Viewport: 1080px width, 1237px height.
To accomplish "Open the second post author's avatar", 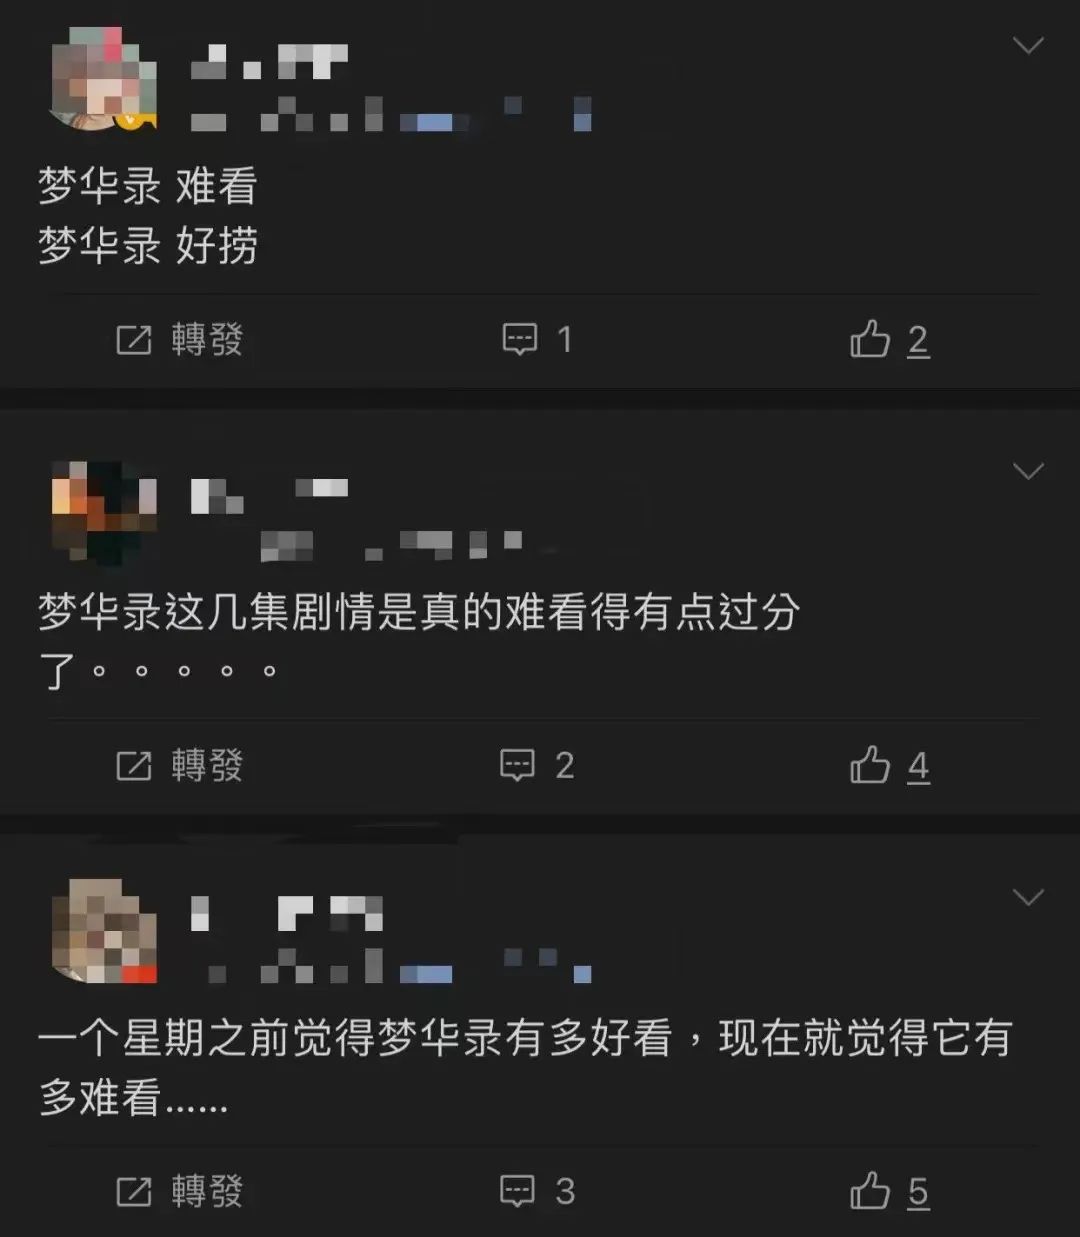I will pos(104,512).
